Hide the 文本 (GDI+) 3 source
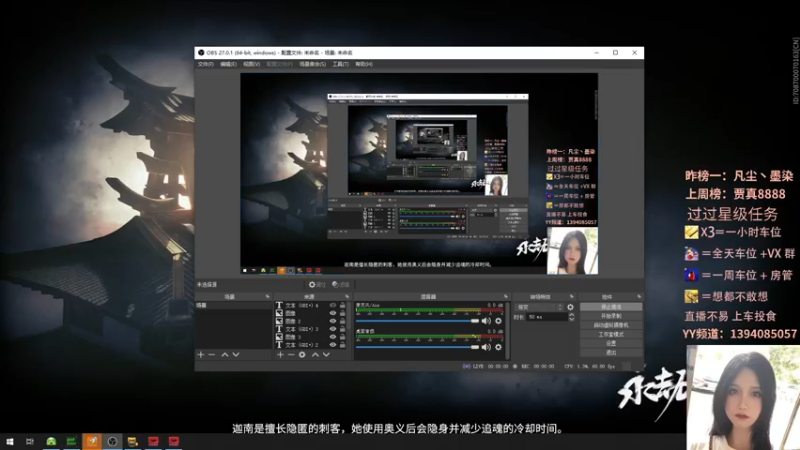 (333, 329)
